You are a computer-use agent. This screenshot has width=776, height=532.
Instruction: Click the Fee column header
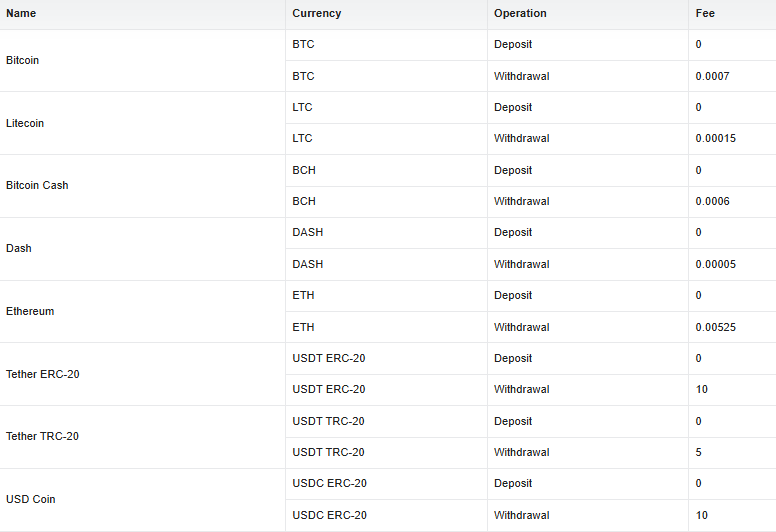click(705, 14)
